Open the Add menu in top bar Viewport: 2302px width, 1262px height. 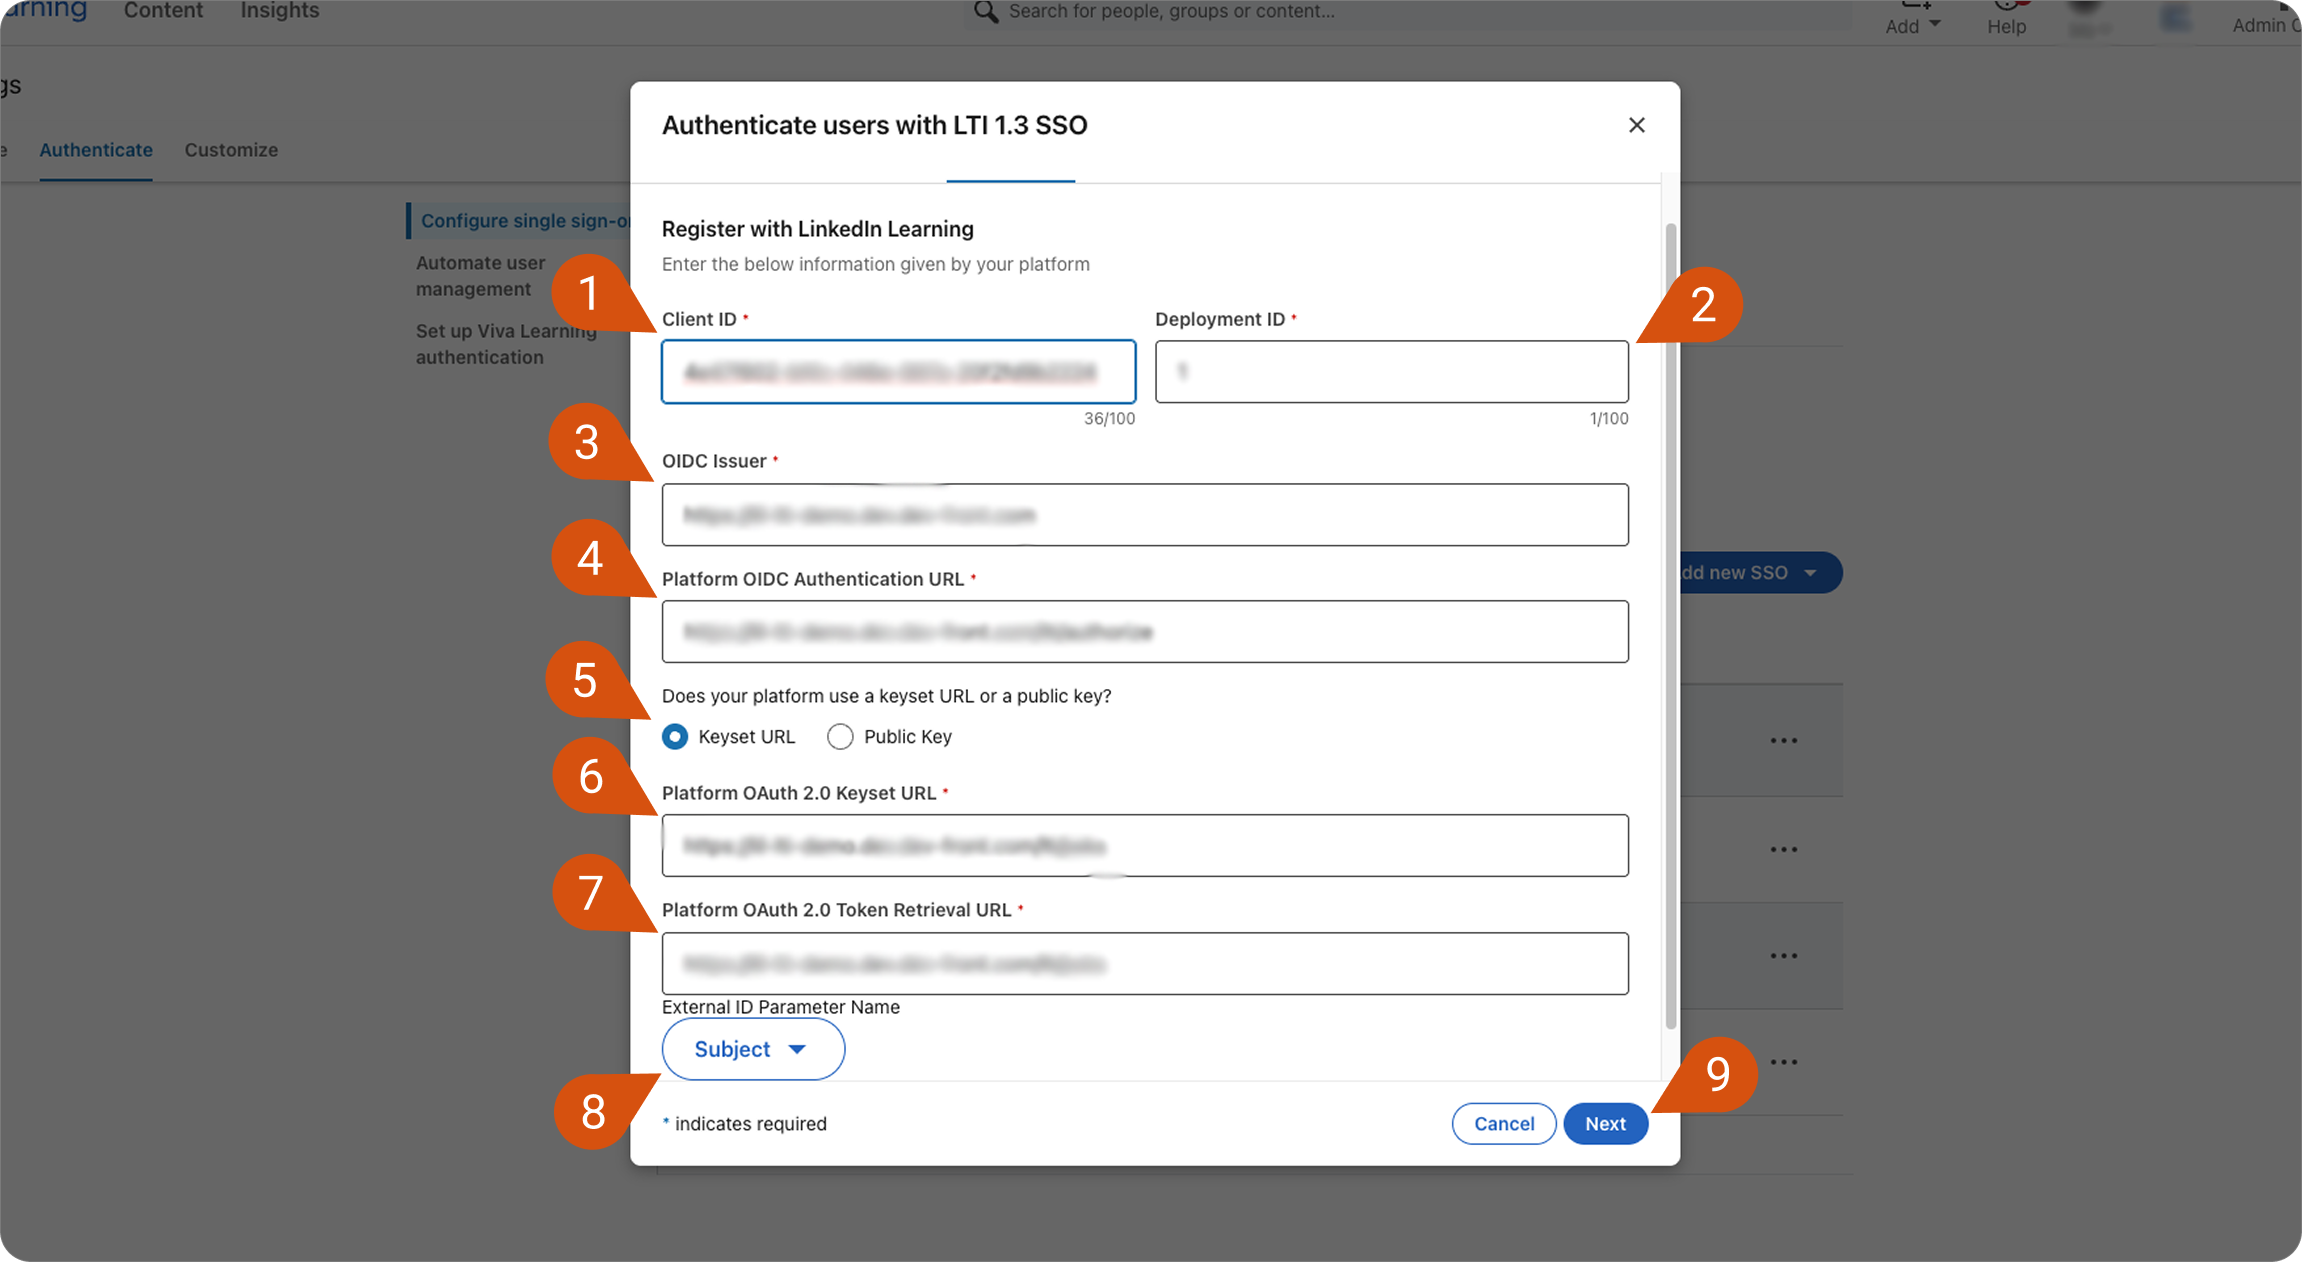[1913, 19]
